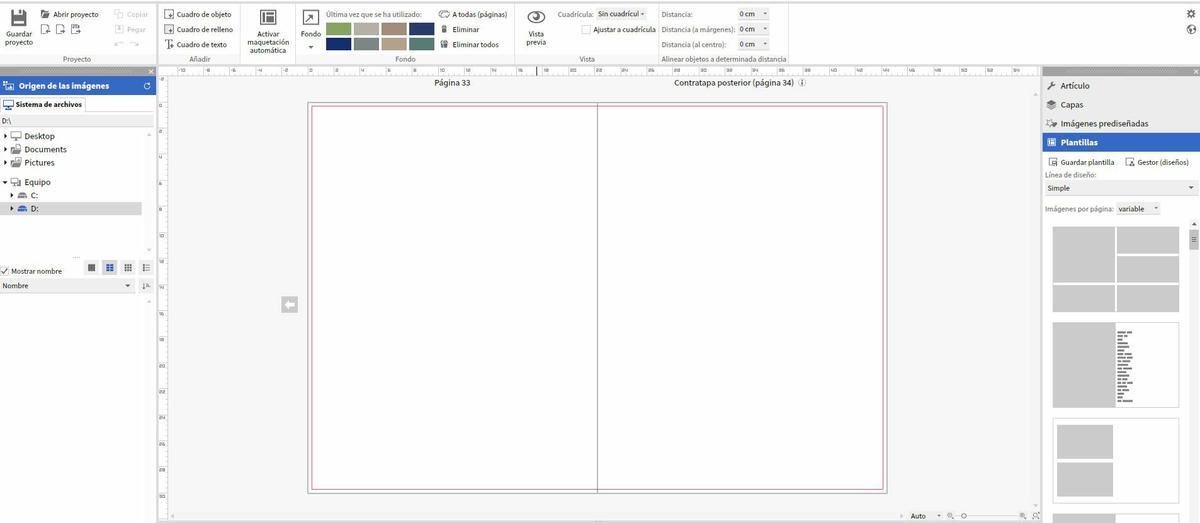Viewport: 1200px width, 523px height.
Task: Click the globe language icon
Action: tap(1190, 28)
